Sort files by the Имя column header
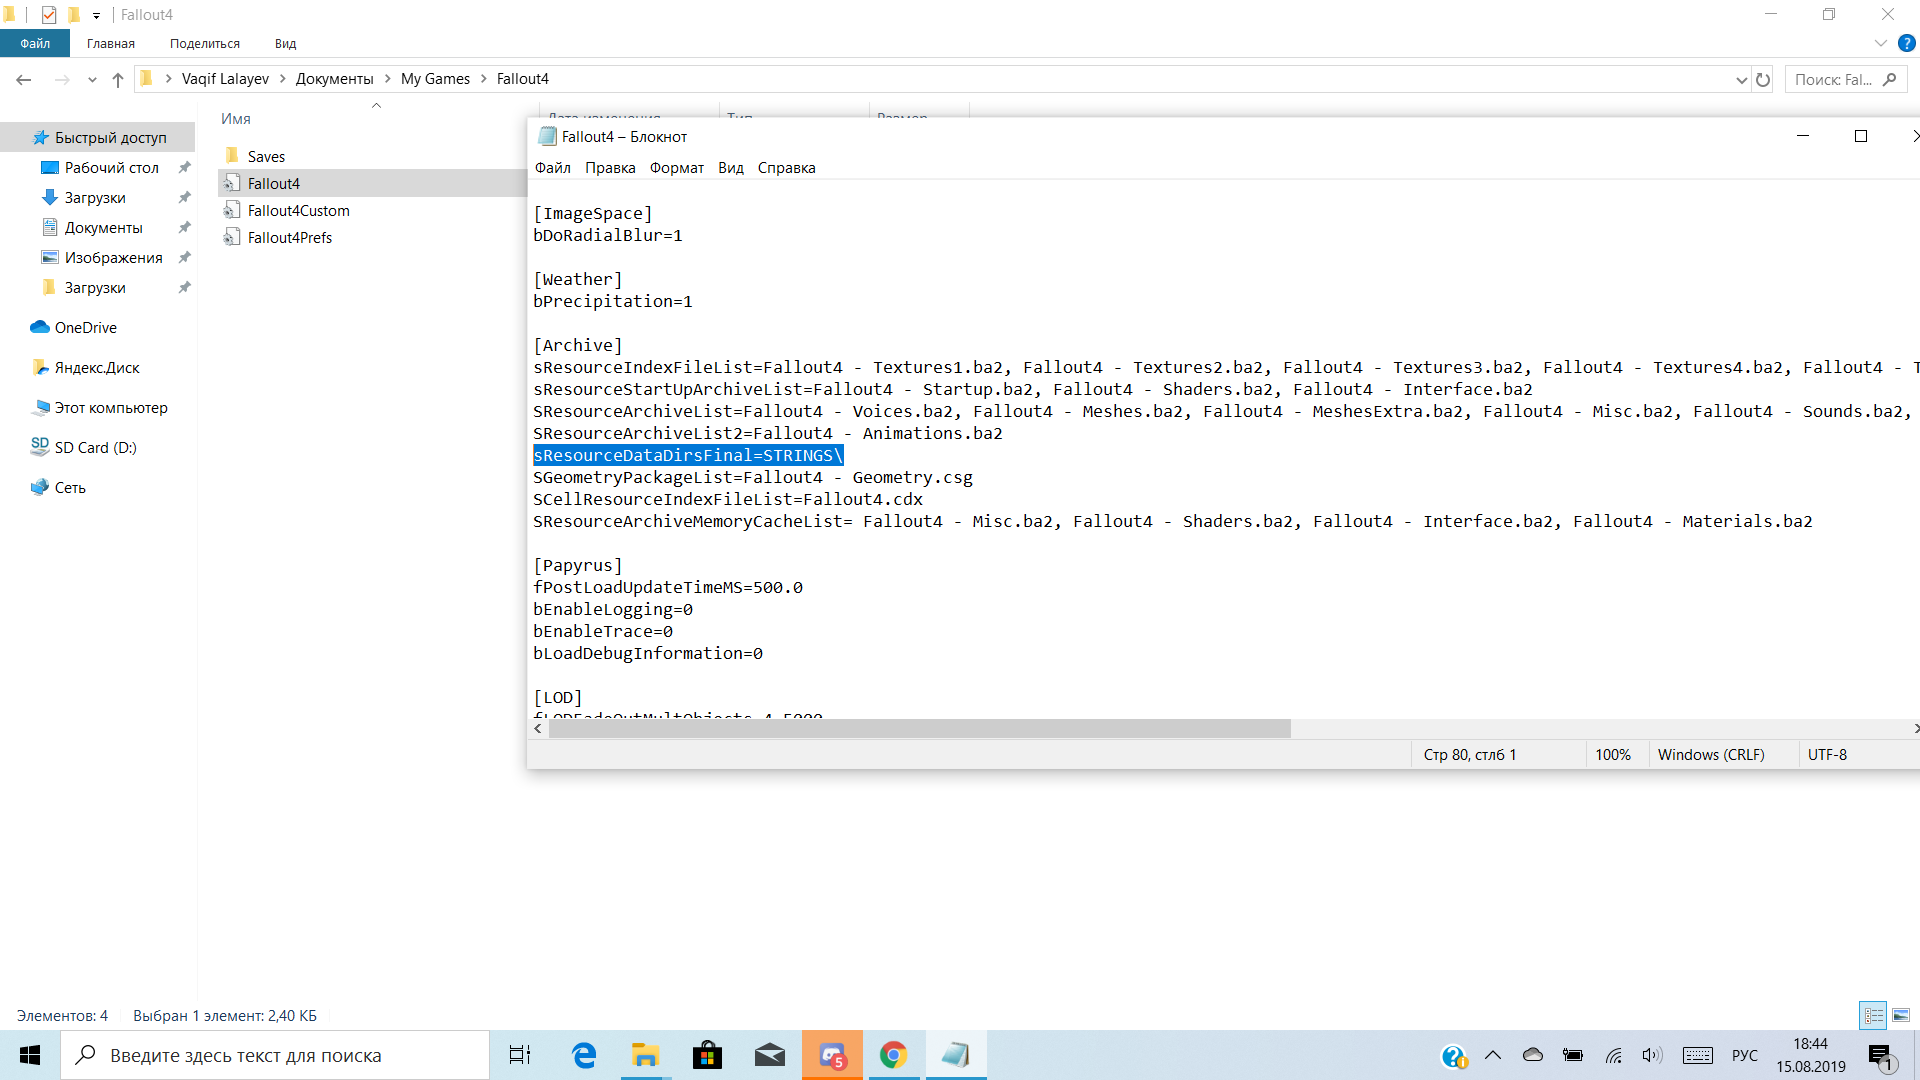Image resolution: width=1920 pixels, height=1080 pixels. point(236,119)
